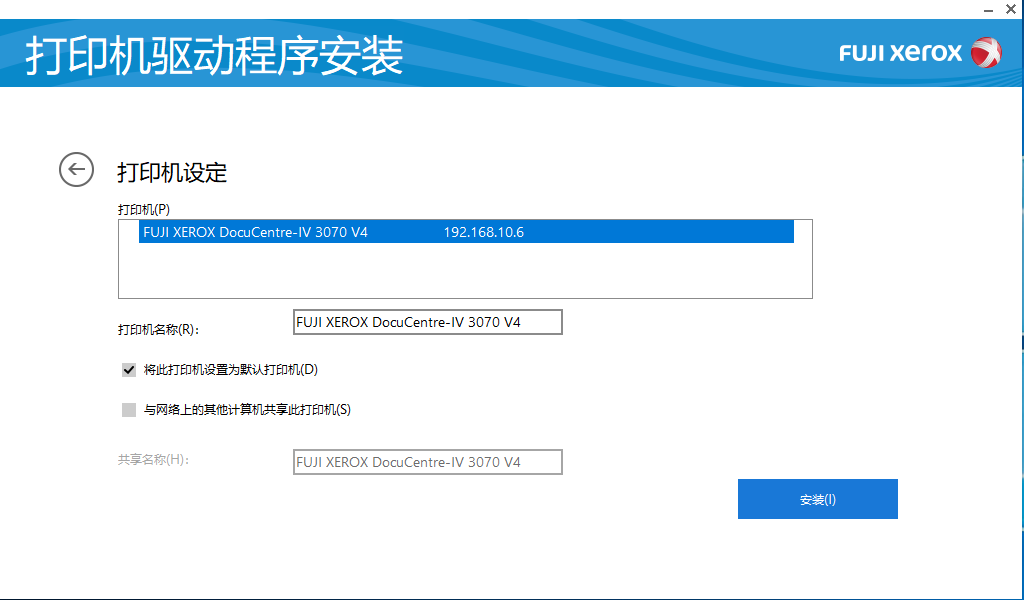Uncheck the 将此打印机设置为默认打印机 checkbox
The image size is (1024, 600).
coord(129,370)
